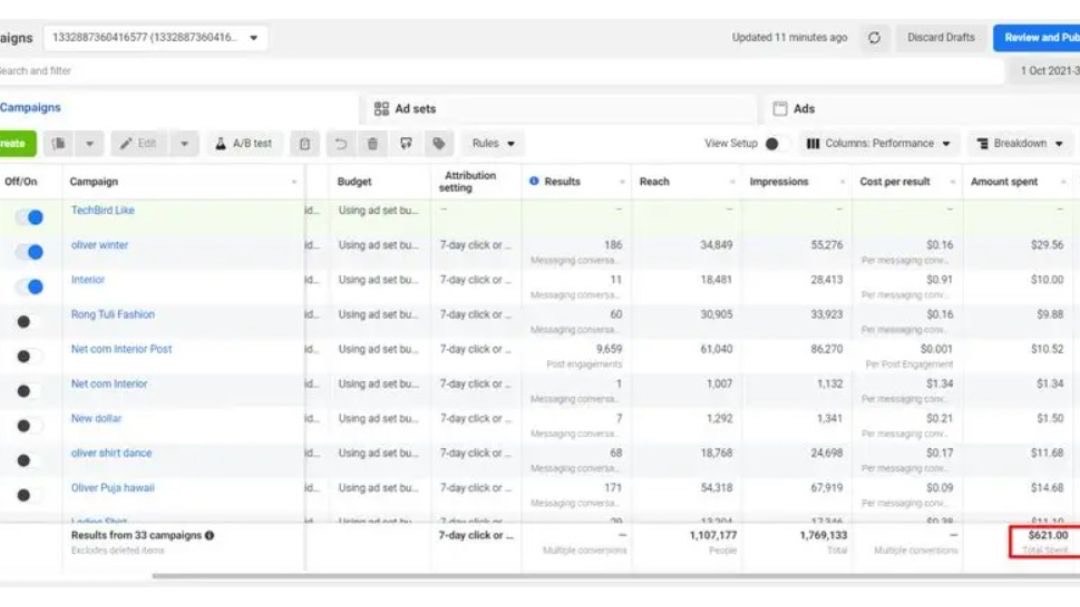1080x607 pixels.
Task: Switch to the Ads tab
Action: point(804,109)
